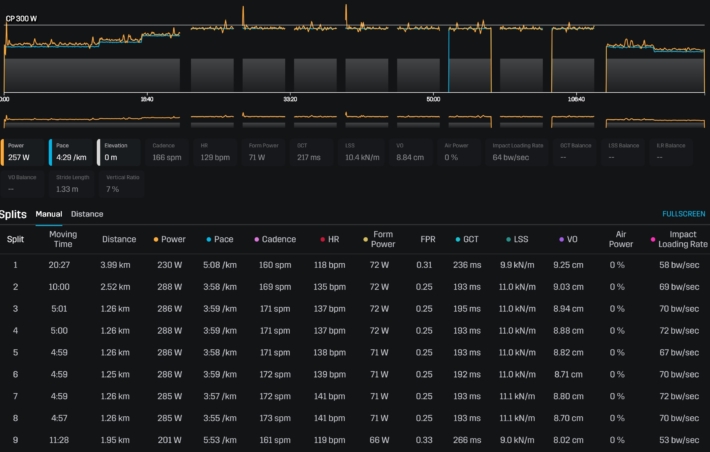Click the green LSS column dot icon
This screenshot has width=710, height=452.
[x=507, y=240]
